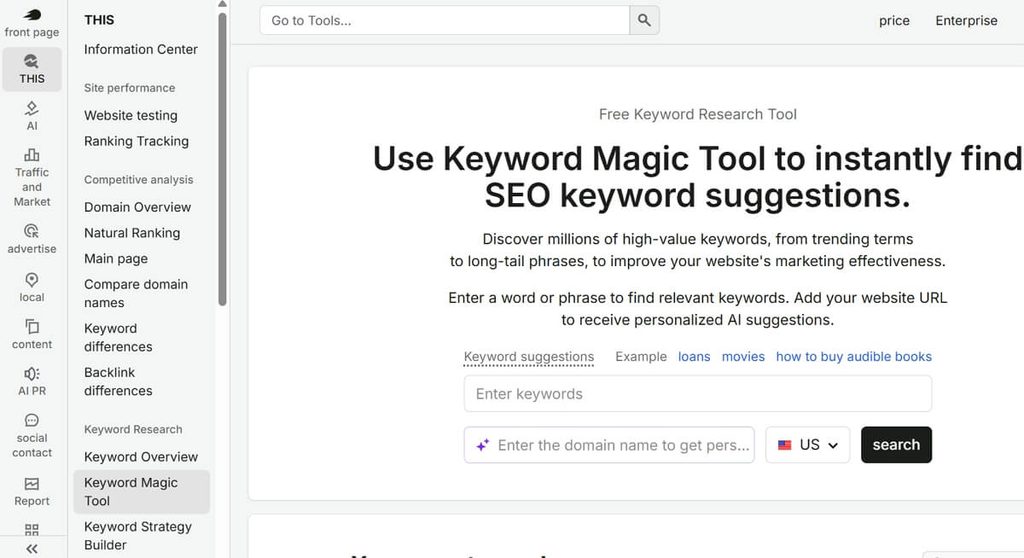Click the side menu vertical scrollbar
The height and width of the screenshot is (558, 1024).
point(222,159)
